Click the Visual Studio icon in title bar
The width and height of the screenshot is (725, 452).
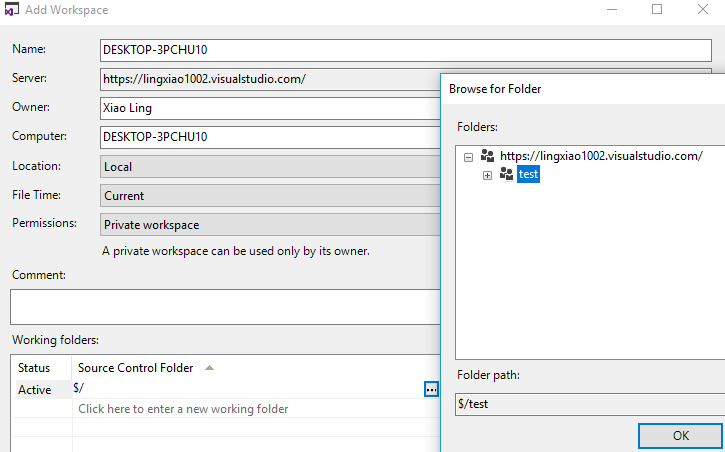click(11, 10)
